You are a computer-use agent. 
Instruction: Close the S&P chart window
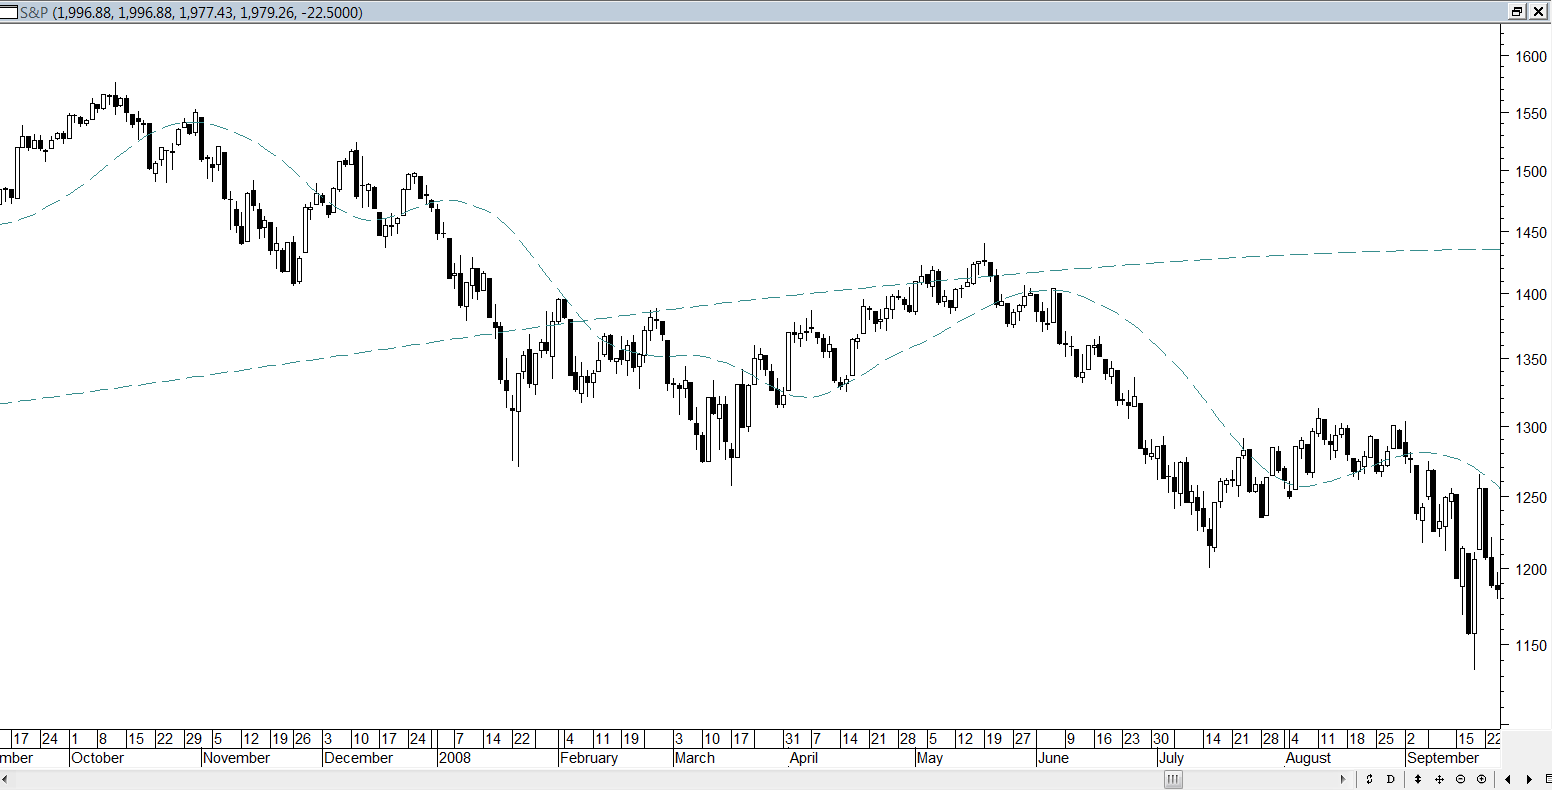pos(1538,12)
